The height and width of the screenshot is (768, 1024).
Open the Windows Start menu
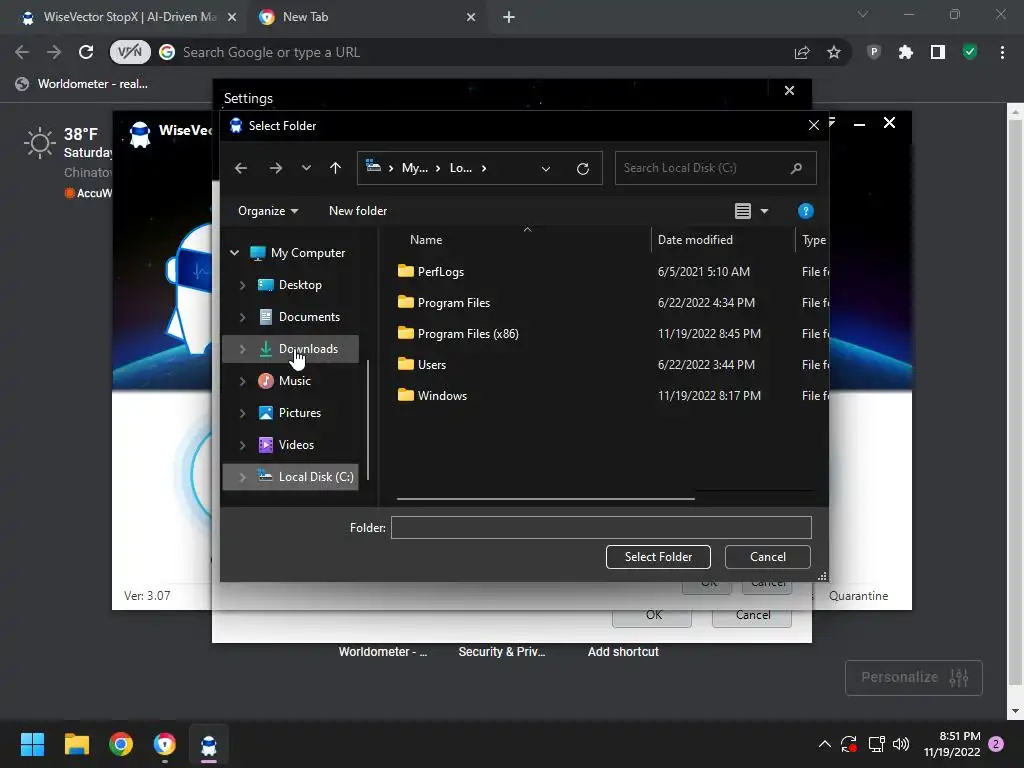point(32,744)
